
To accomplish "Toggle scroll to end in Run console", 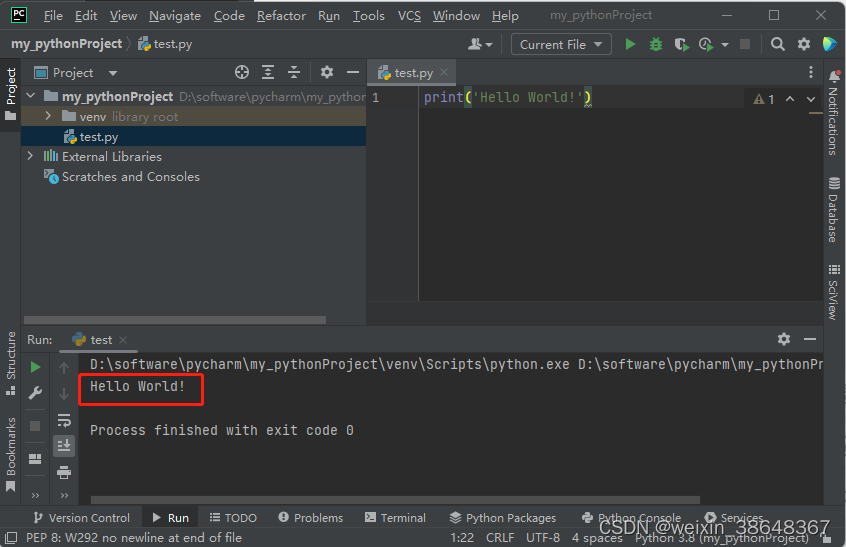I will pos(64,446).
